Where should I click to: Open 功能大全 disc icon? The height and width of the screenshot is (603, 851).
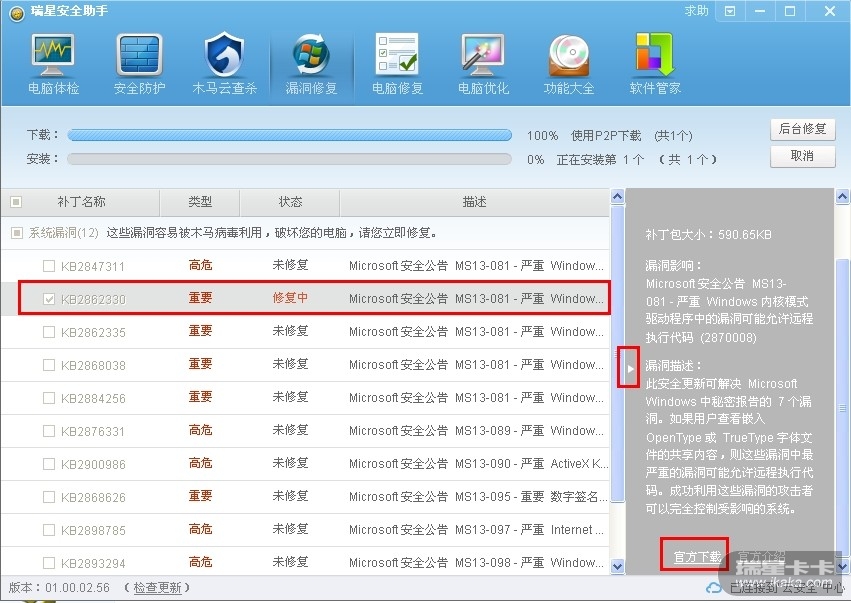[569, 55]
